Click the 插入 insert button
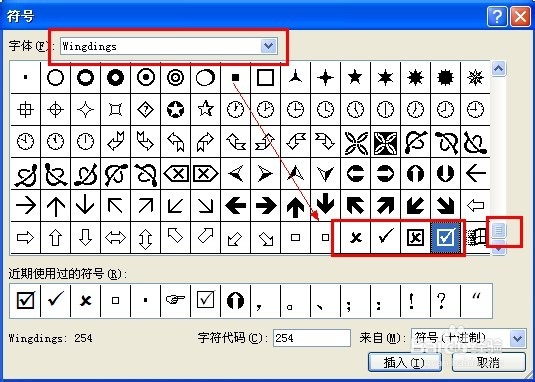535x382 pixels. pos(405,362)
